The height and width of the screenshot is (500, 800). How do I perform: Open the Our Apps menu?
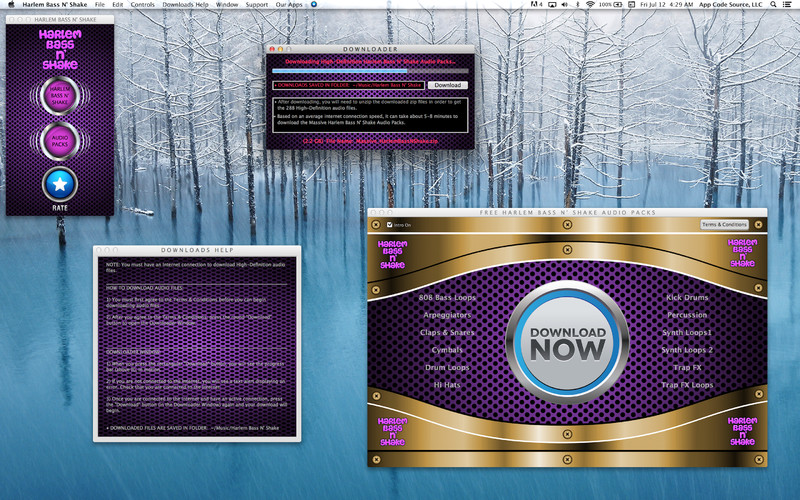click(x=289, y=5)
